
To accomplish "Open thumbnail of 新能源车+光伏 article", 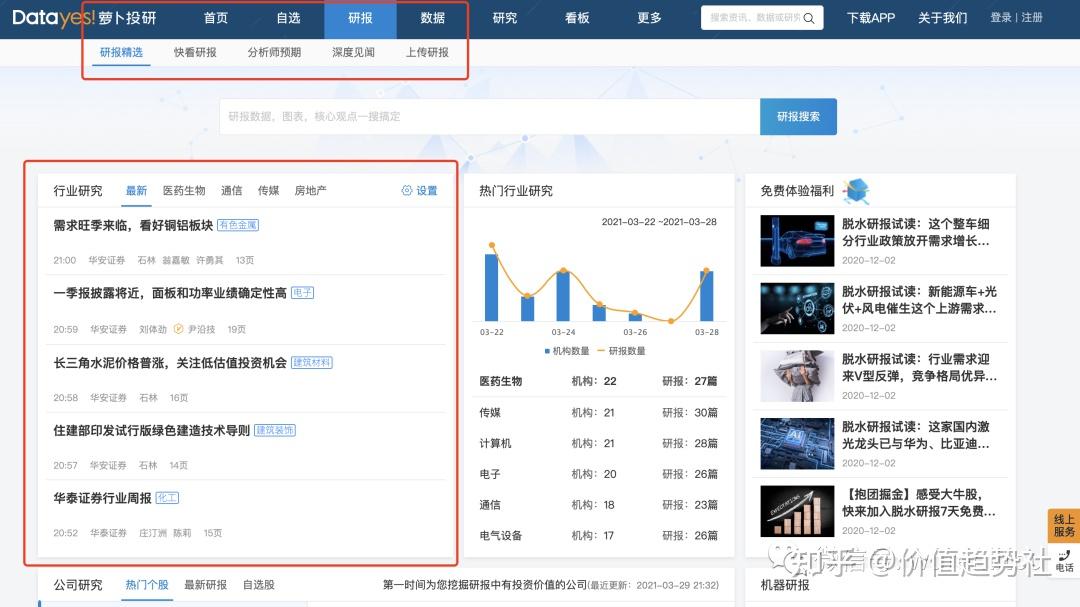I will (x=797, y=309).
